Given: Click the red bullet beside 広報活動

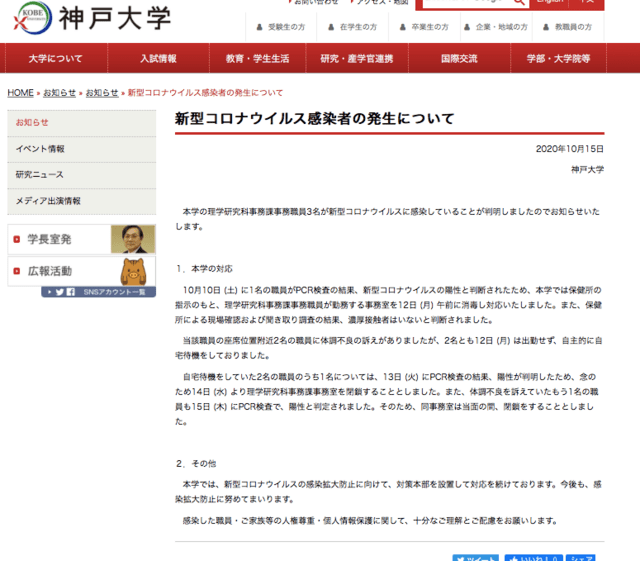Looking at the screenshot, I should coord(17,271).
